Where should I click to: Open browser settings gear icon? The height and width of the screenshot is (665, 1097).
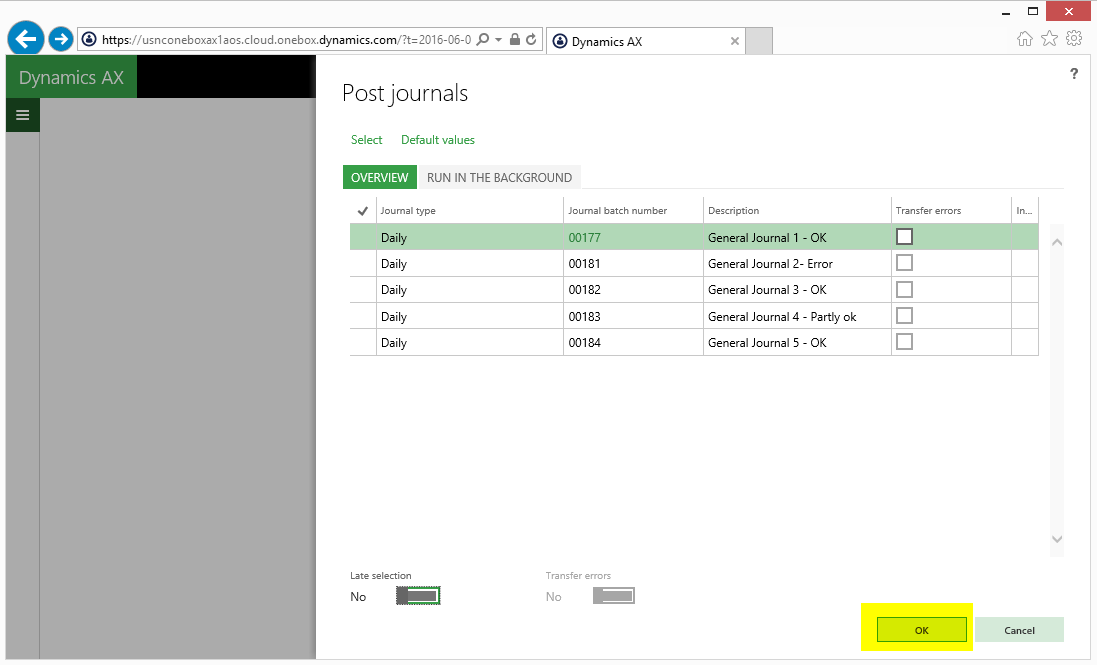pyautogui.click(x=1074, y=39)
